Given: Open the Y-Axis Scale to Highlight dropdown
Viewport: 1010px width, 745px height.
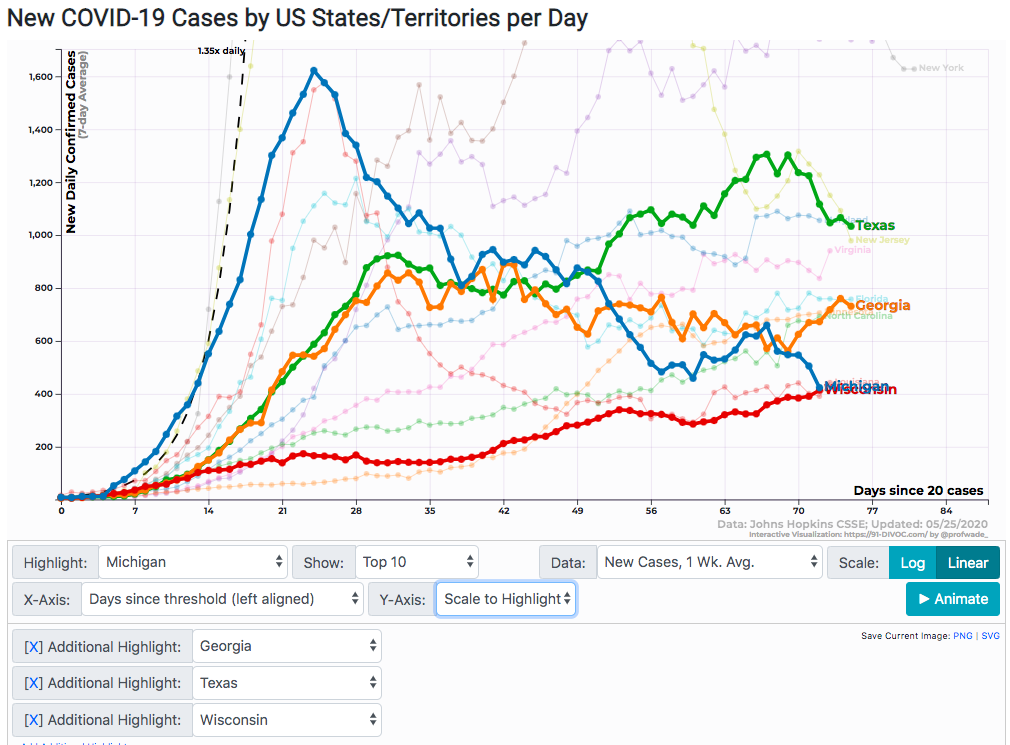Looking at the screenshot, I should [x=505, y=599].
